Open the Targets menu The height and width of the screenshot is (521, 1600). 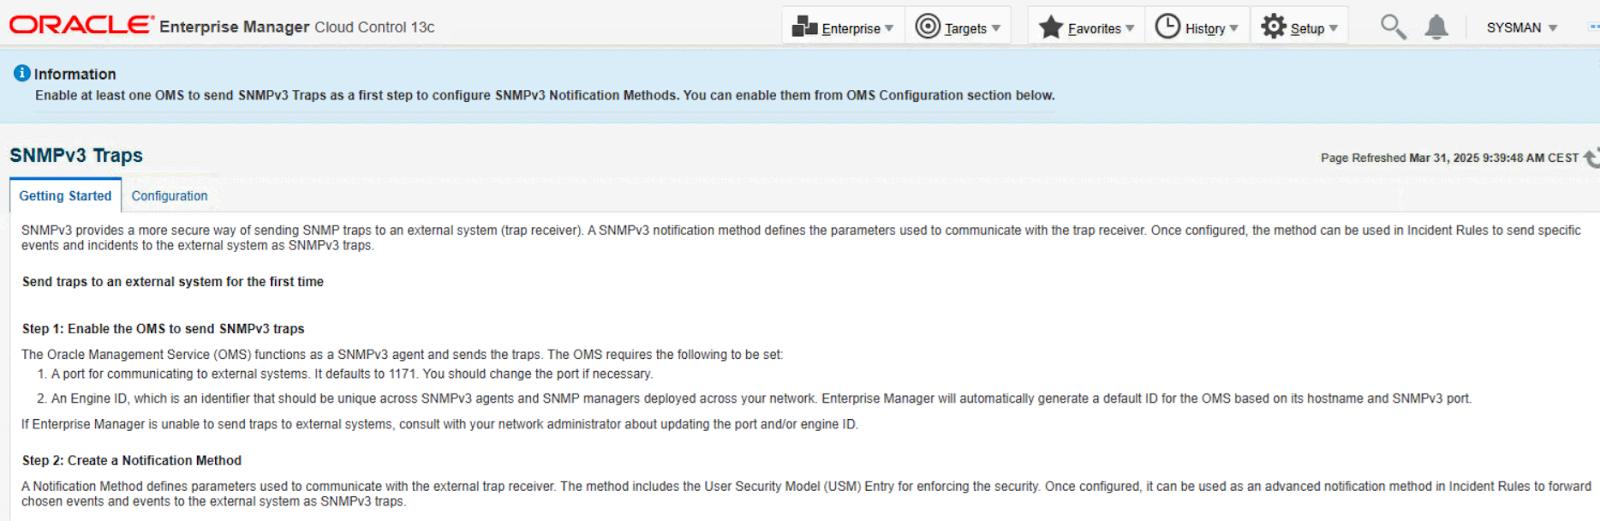tap(958, 27)
